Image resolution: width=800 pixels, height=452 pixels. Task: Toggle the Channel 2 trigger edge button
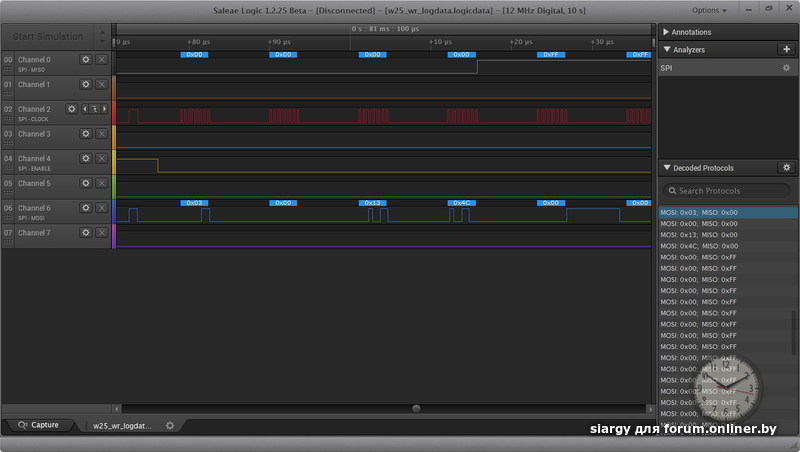coord(92,109)
